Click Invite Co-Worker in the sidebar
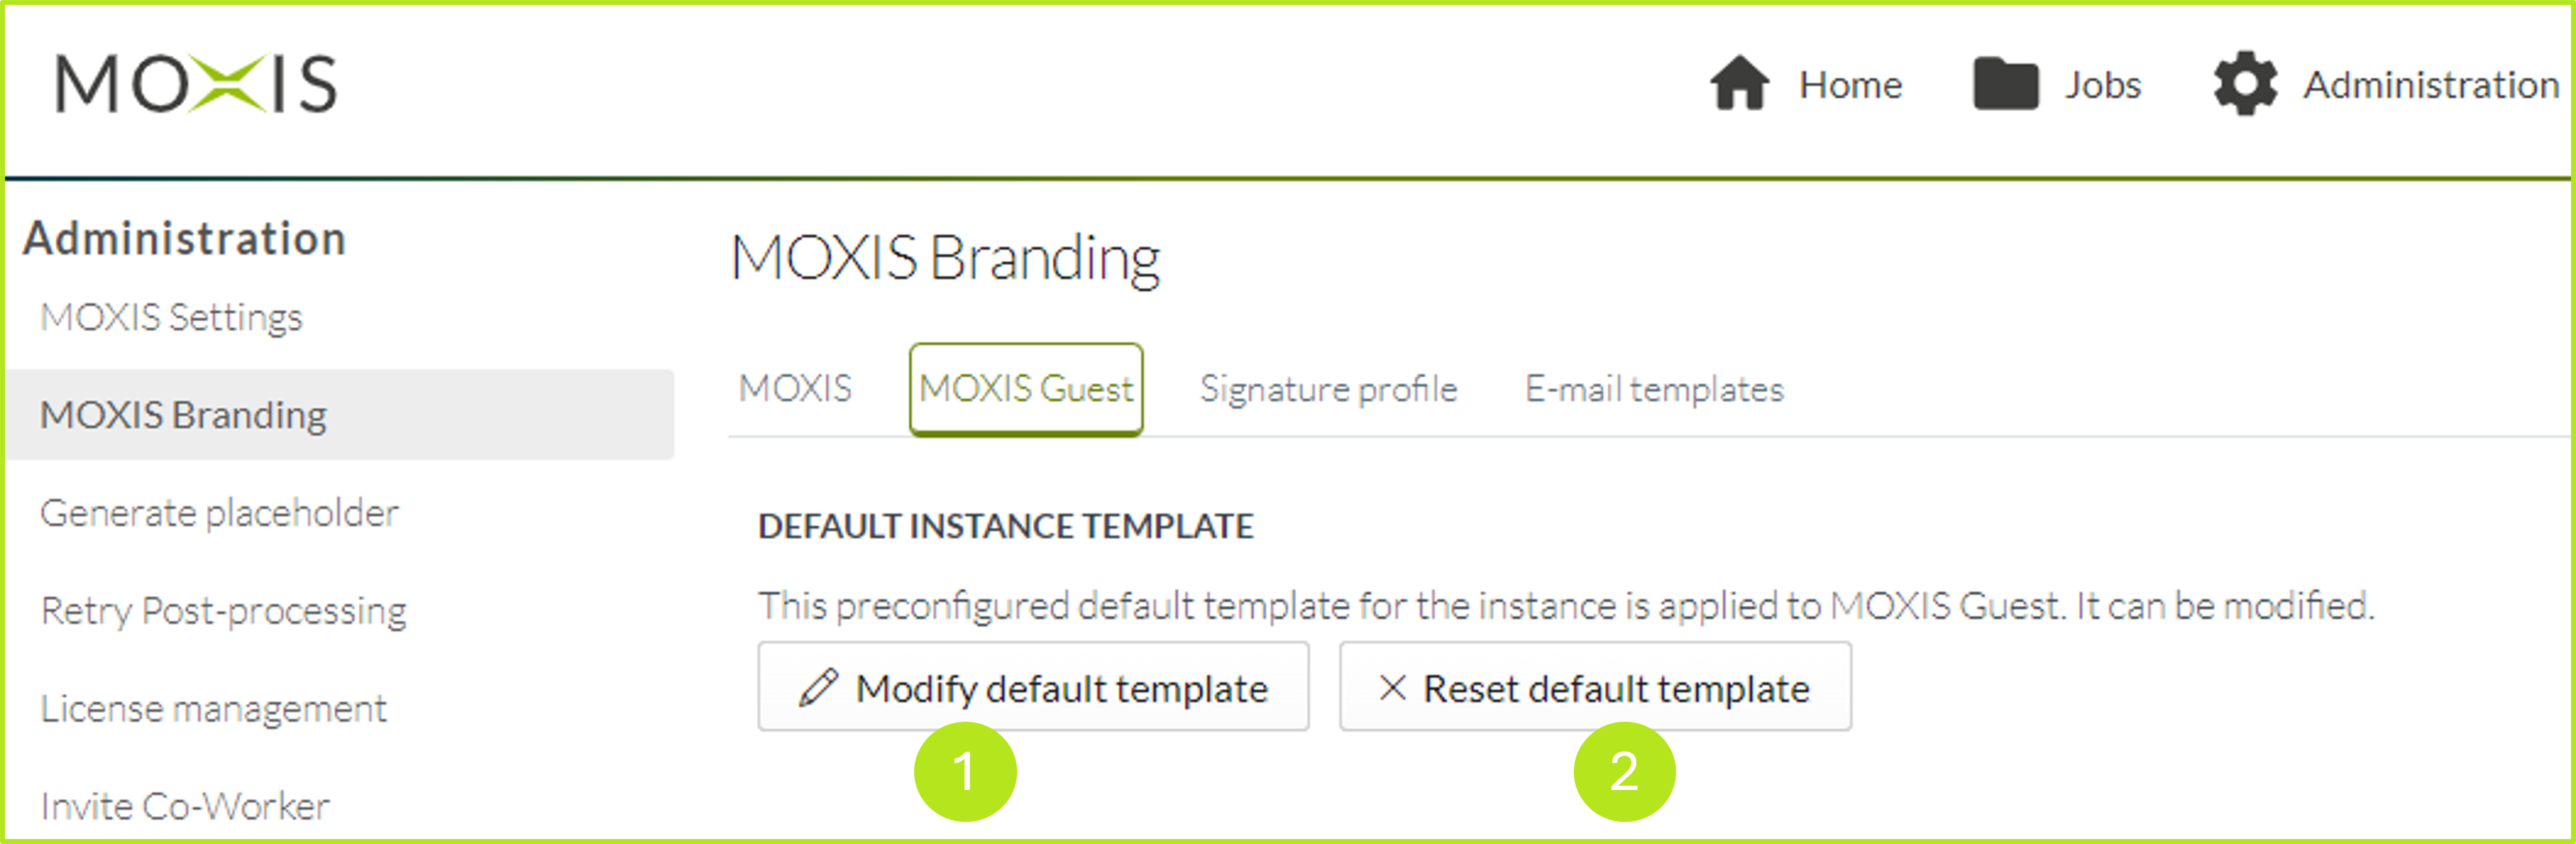This screenshot has width=2576, height=844. (185, 805)
